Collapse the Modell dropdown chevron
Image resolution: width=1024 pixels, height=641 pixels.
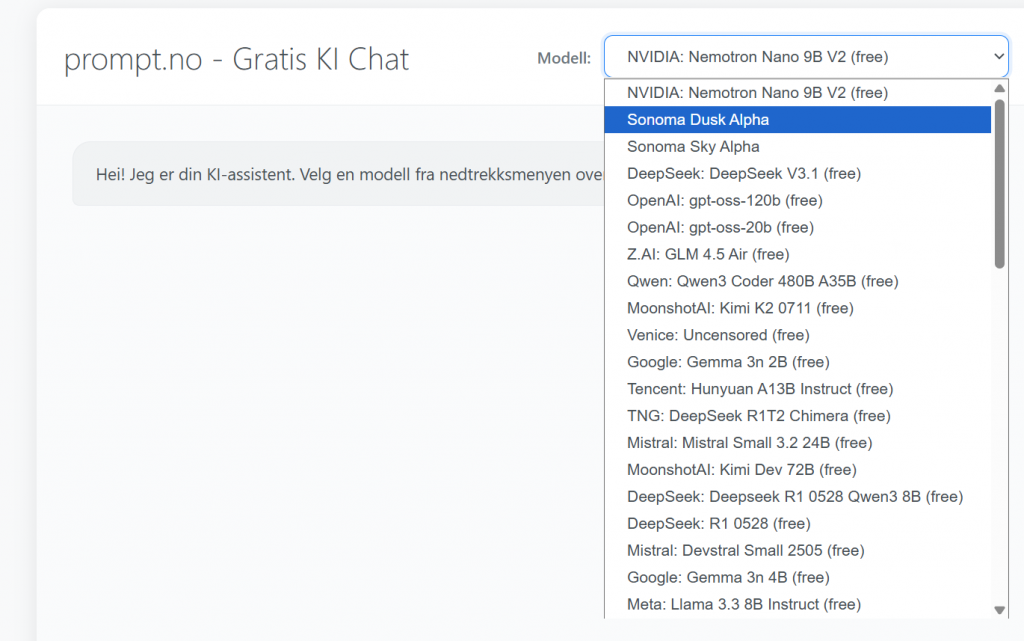point(997,57)
